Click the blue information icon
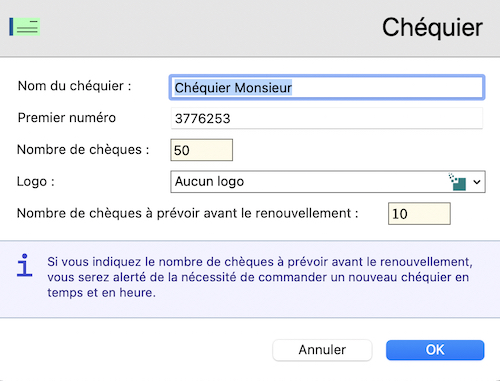Screen dimensions: 500x381 (x=25, y=265)
